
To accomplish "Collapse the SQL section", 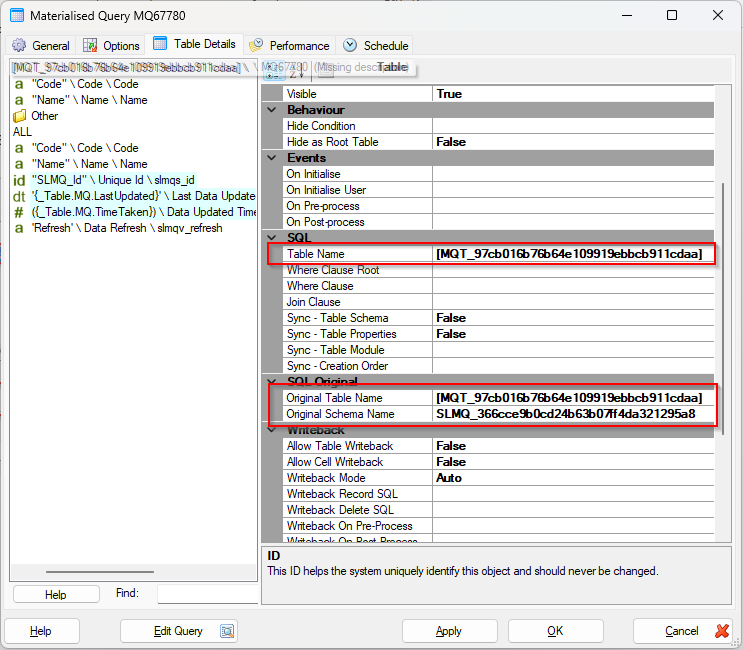I will coord(272,237).
